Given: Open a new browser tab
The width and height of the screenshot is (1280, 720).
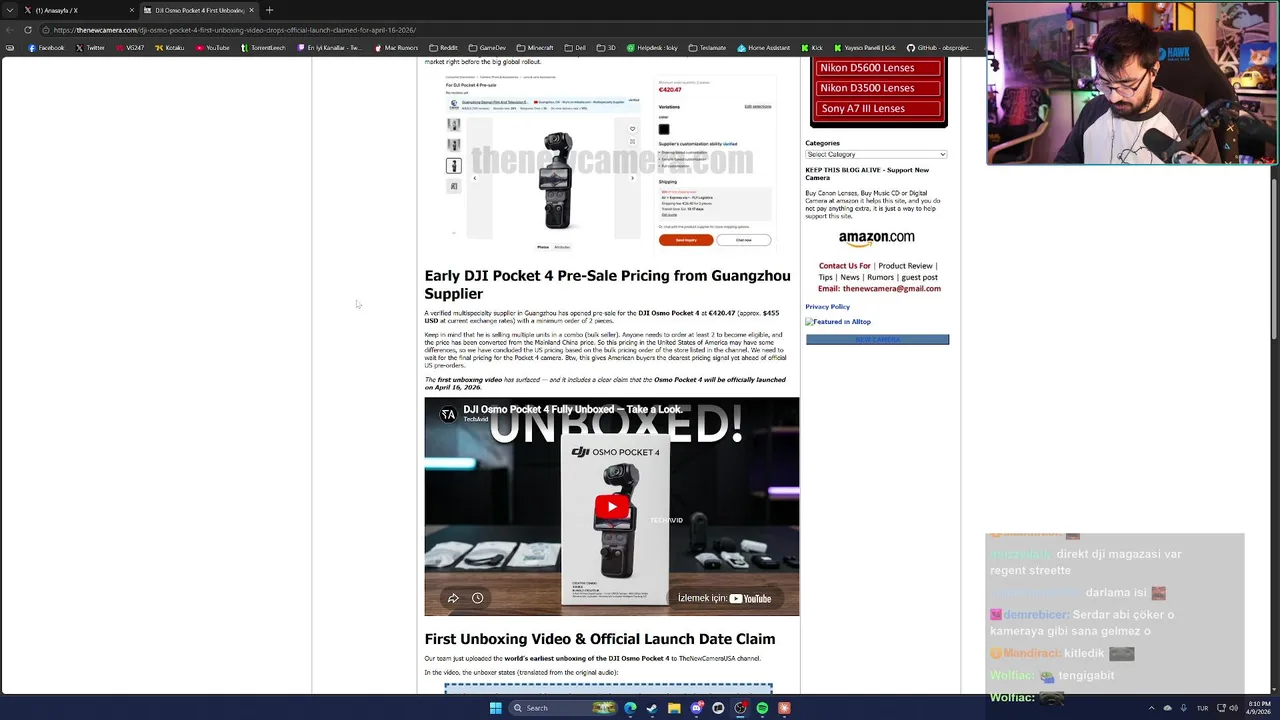Looking at the screenshot, I should [x=269, y=10].
